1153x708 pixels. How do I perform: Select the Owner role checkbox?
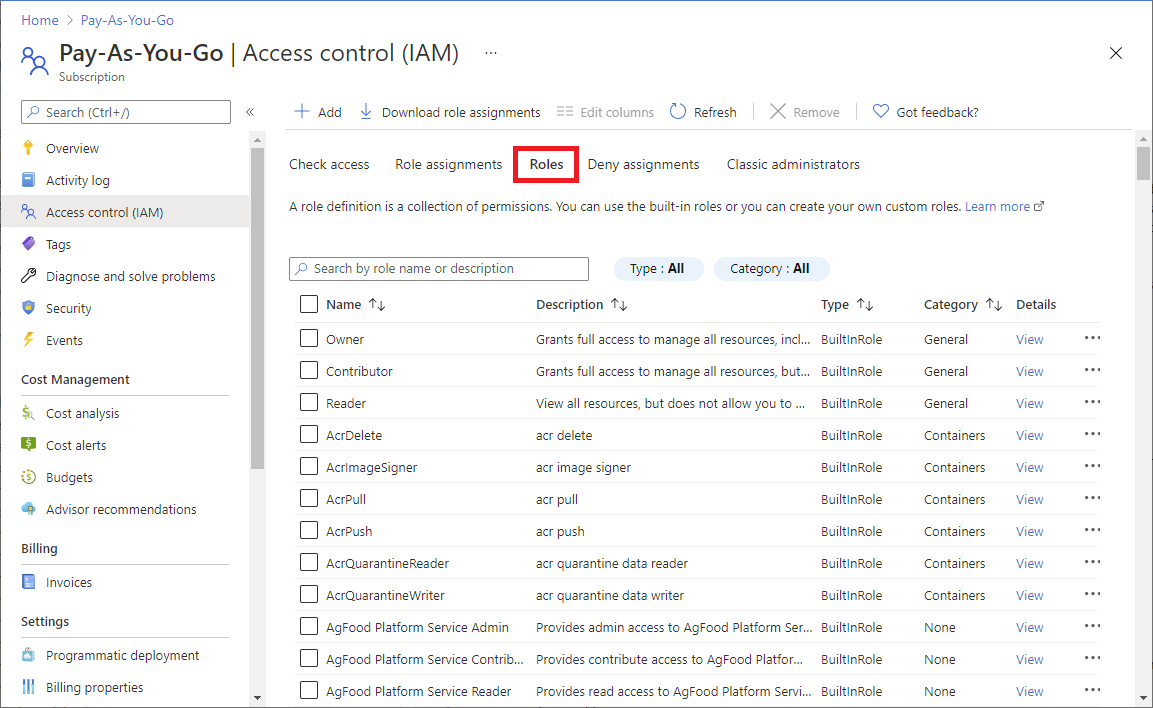[309, 338]
